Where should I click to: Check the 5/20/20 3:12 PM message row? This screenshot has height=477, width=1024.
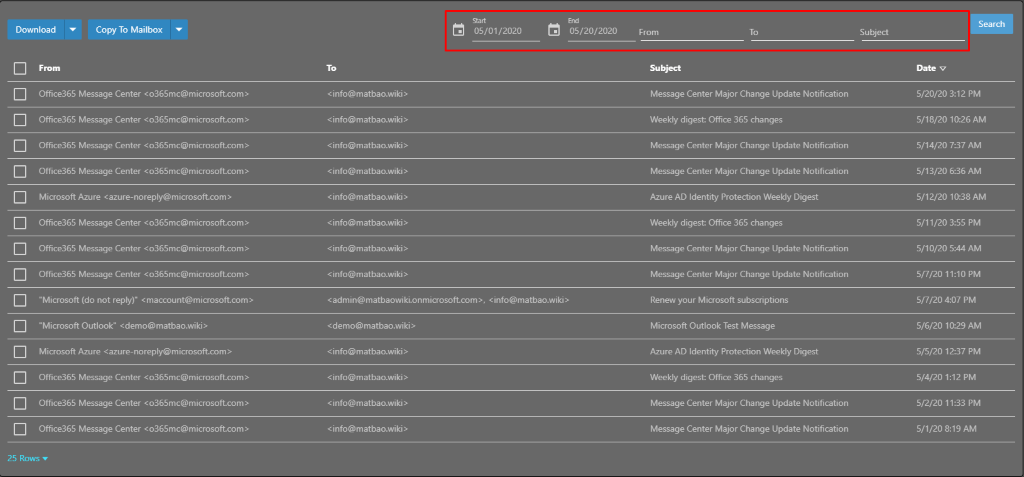20,94
